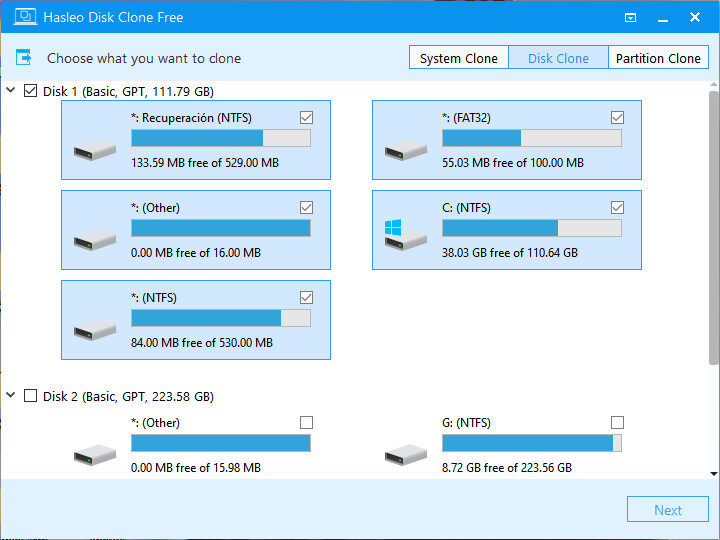
Task: Switch to the Disk Clone tab
Action: pos(558,57)
